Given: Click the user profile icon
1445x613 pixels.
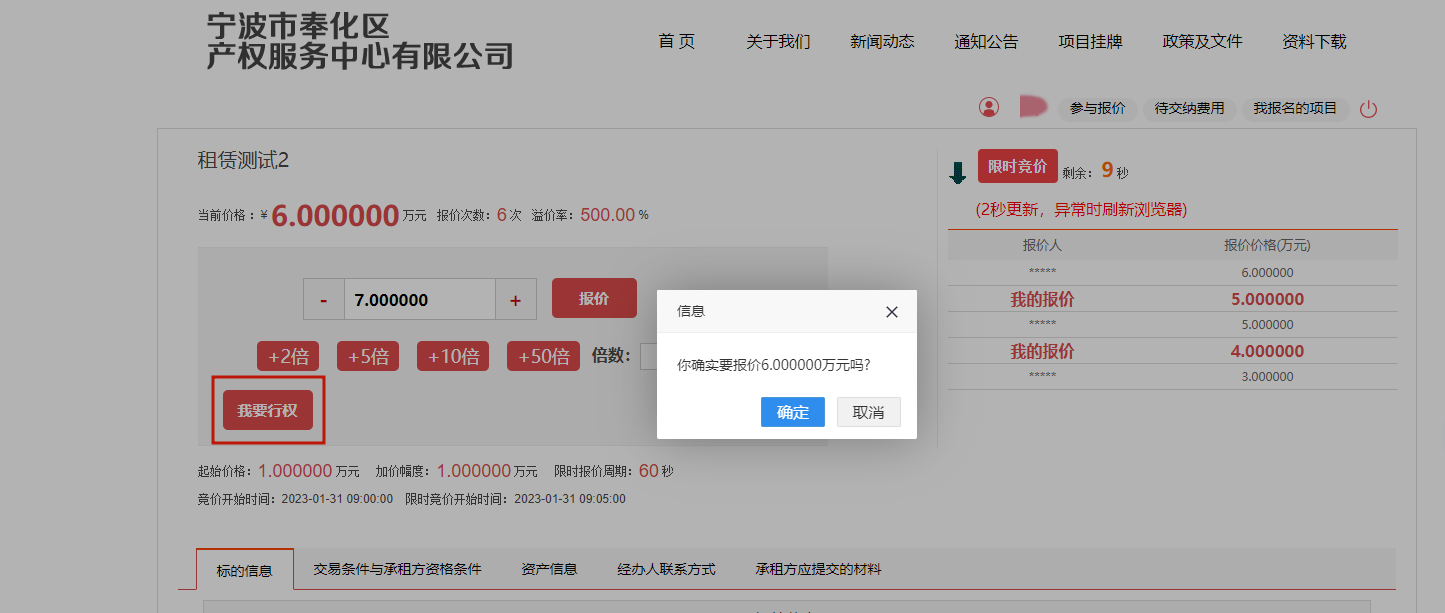Looking at the screenshot, I should click(989, 107).
